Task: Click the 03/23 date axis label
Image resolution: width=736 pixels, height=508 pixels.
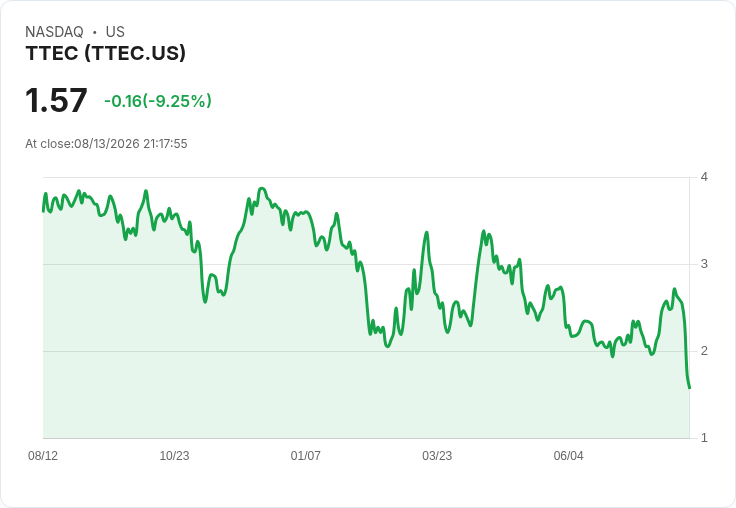Action: (437, 455)
